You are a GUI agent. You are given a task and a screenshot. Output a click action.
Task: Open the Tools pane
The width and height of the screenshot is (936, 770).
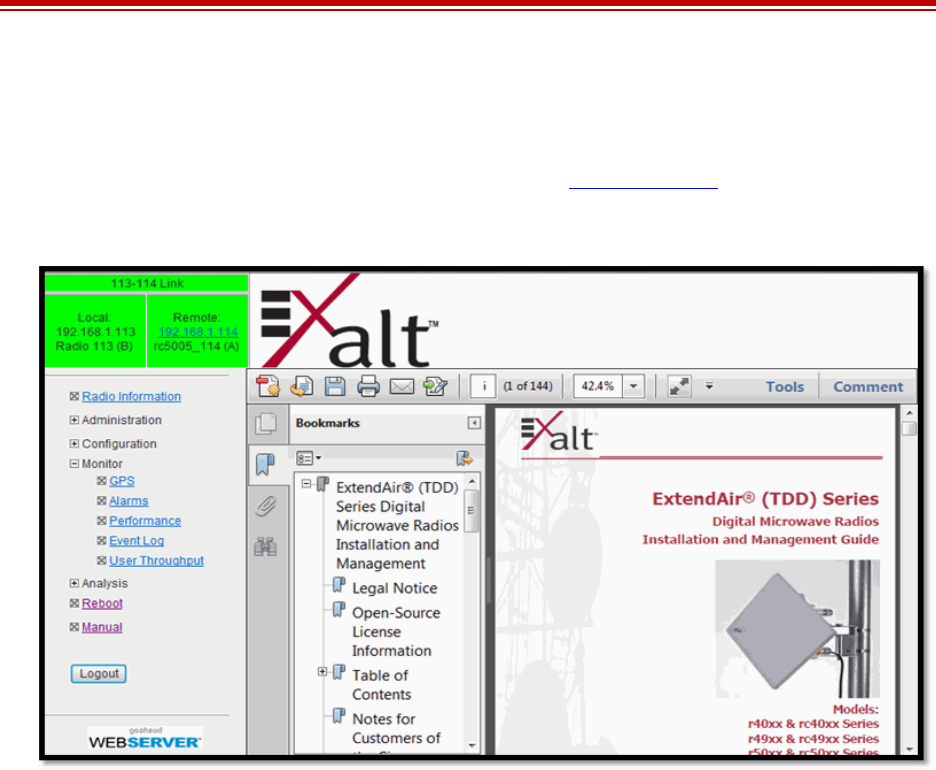[785, 387]
